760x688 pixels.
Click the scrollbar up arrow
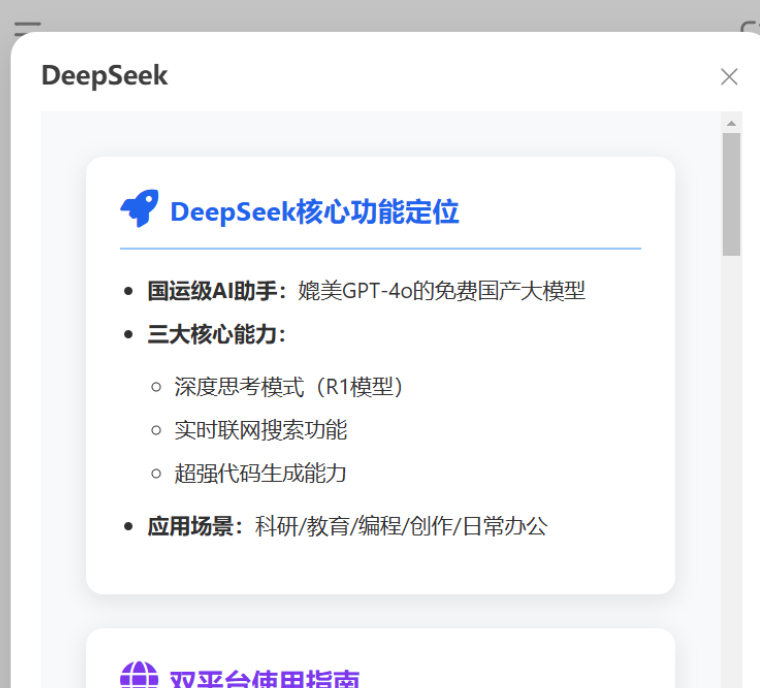point(731,124)
